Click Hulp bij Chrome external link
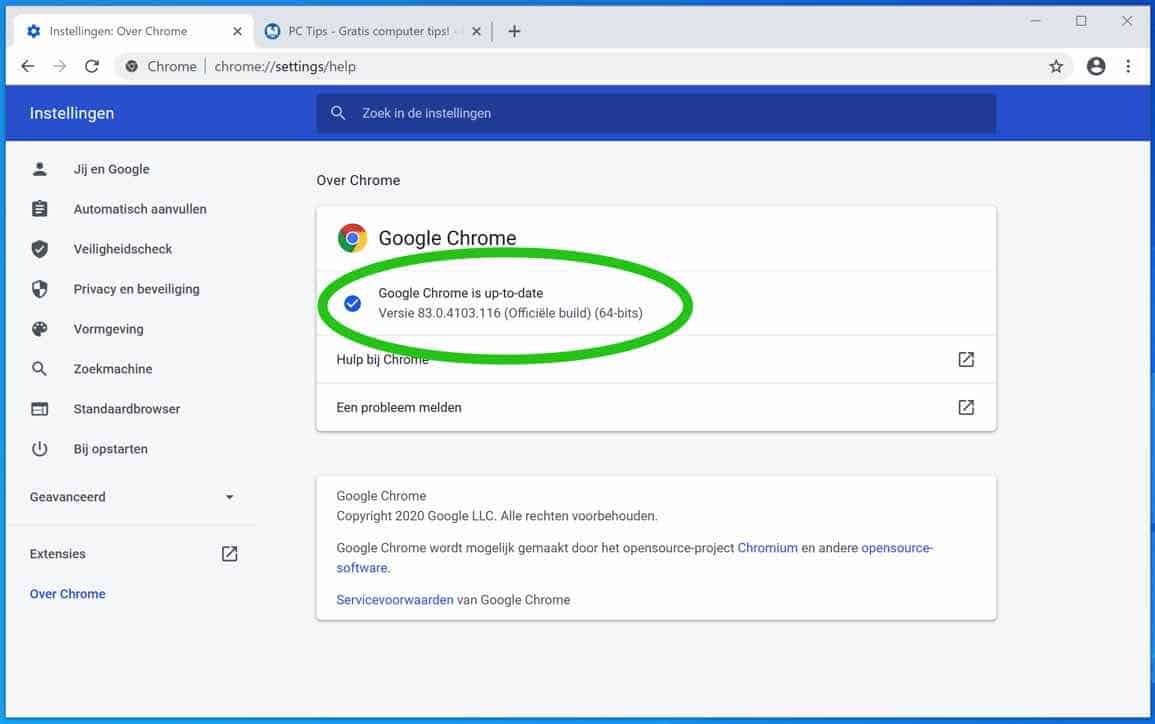Image resolution: width=1155 pixels, height=724 pixels. [965, 360]
